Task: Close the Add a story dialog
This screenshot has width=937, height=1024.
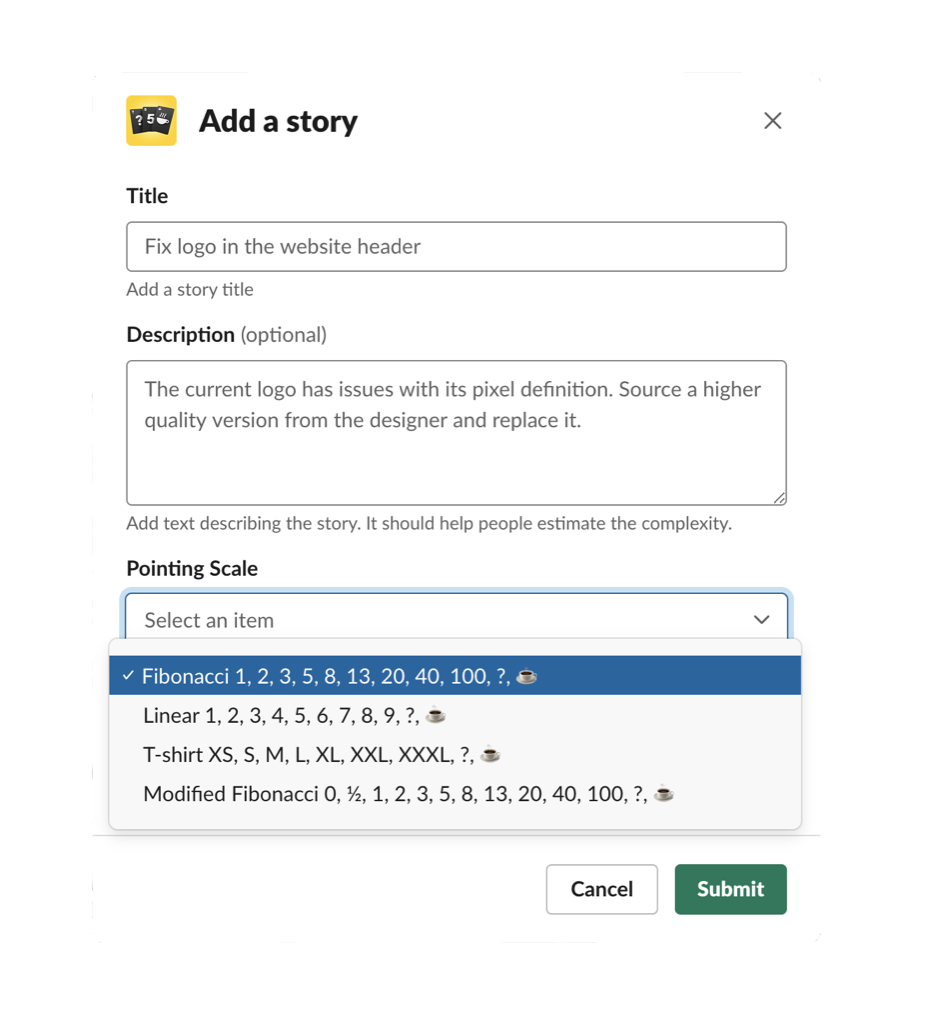Action: (x=772, y=121)
